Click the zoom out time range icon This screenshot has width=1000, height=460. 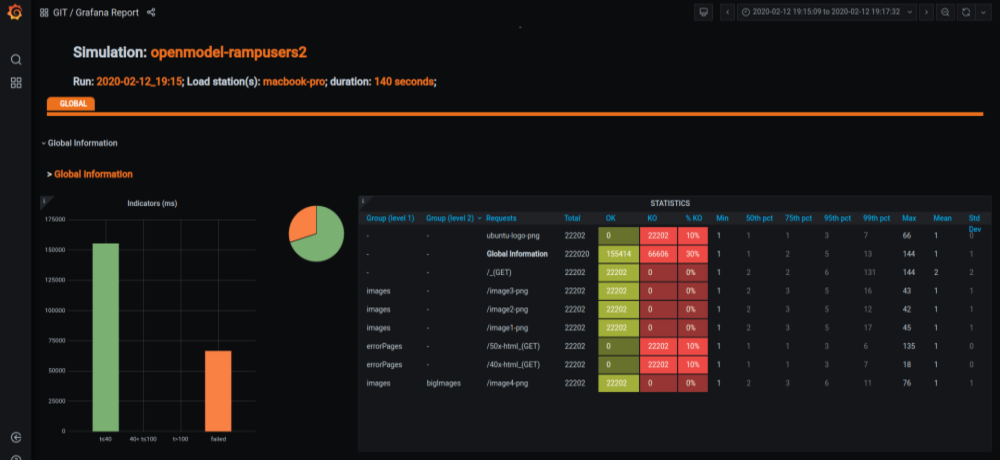(x=945, y=12)
